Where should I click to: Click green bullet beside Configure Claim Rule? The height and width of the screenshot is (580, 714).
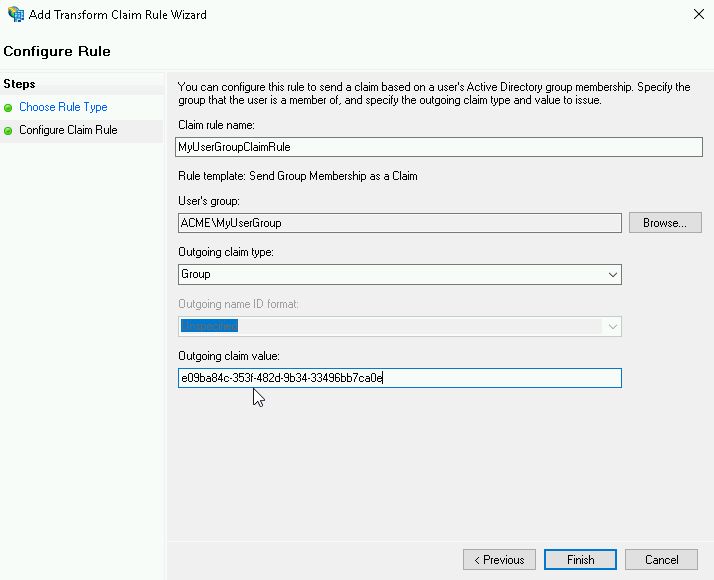[x=8, y=131]
